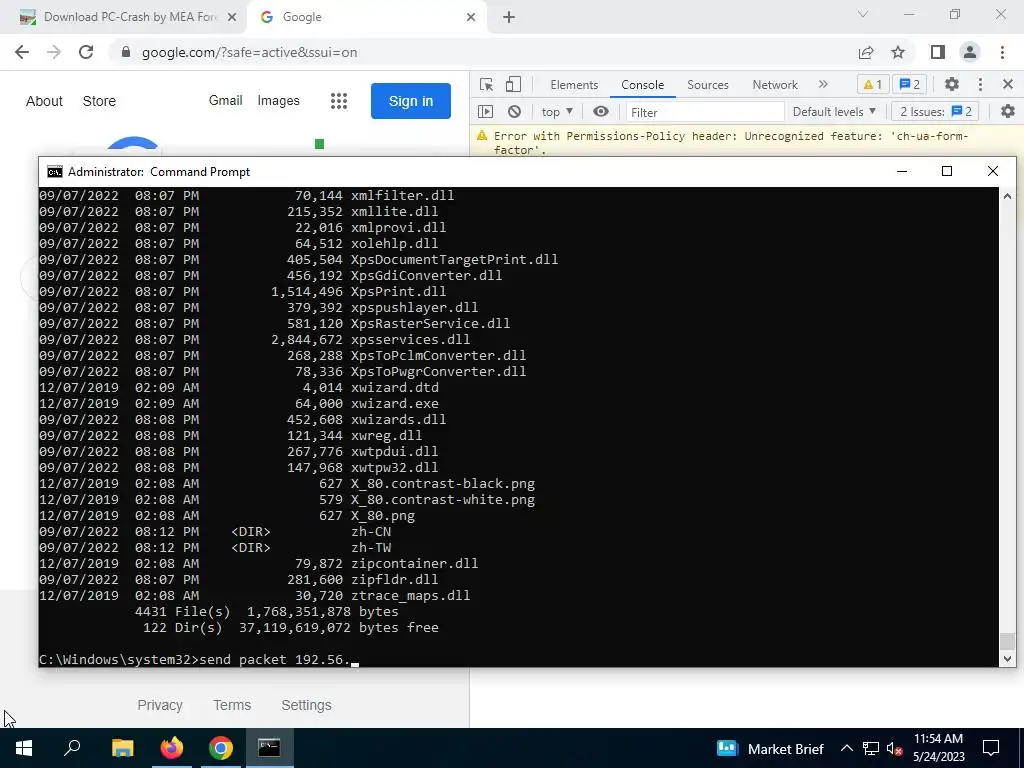Open the Settings footer link

[306, 705]
